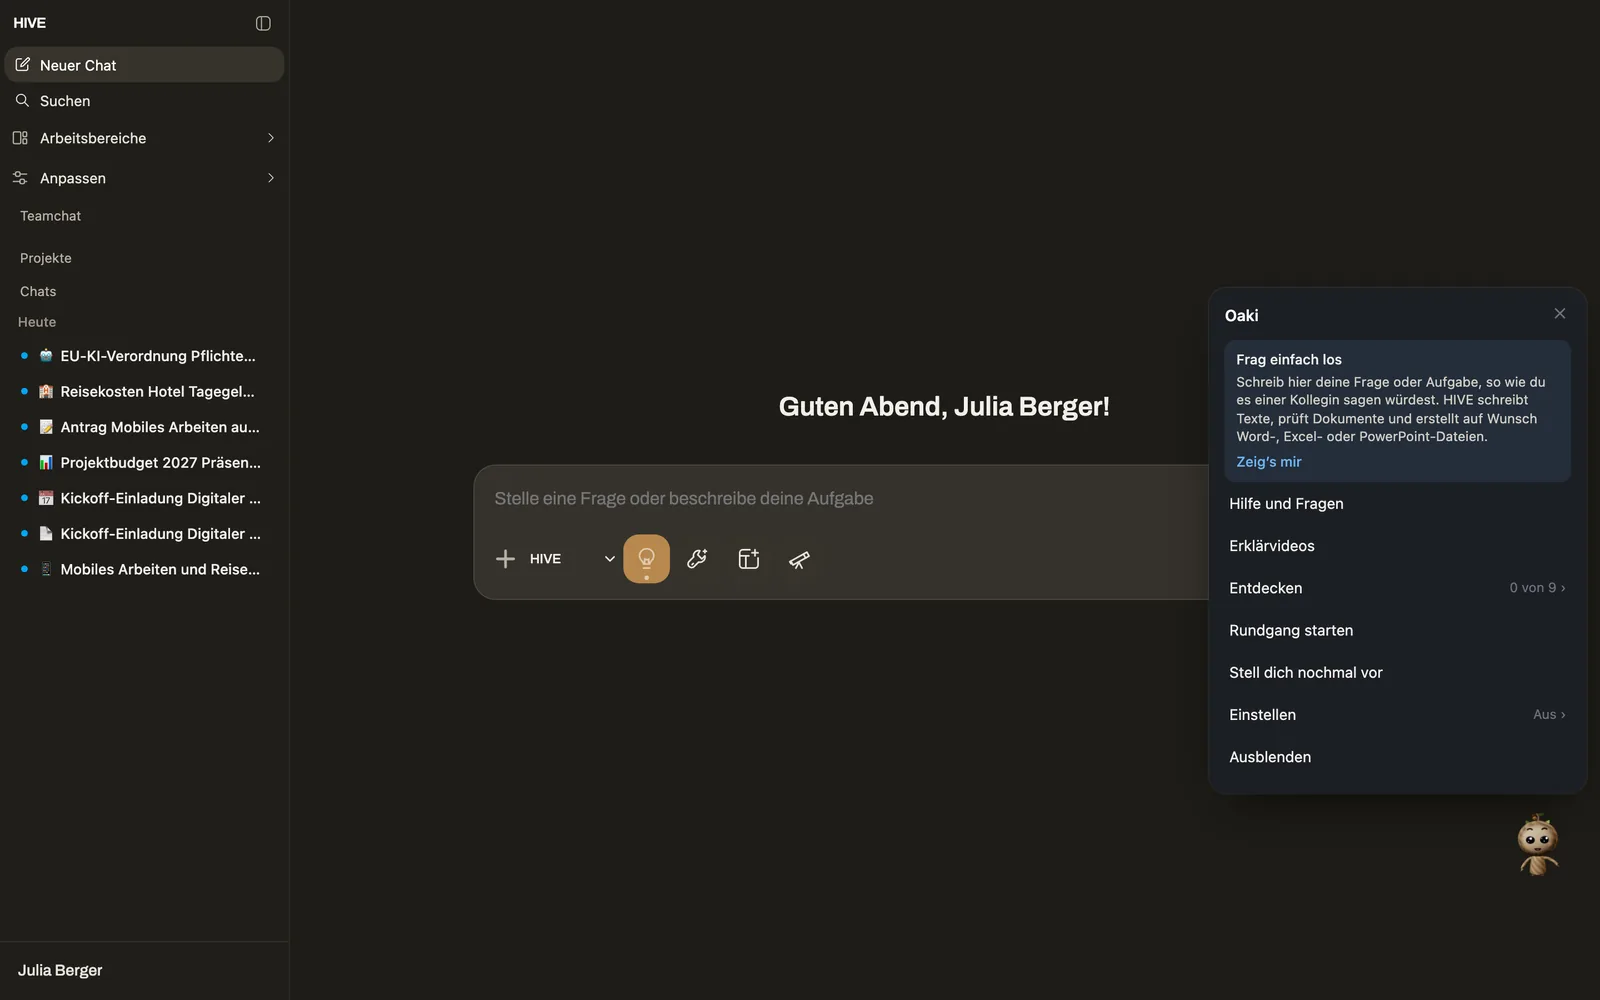Start a Neuer Chat
This screenshot has width=1600, height=1000.
point(144,65)
